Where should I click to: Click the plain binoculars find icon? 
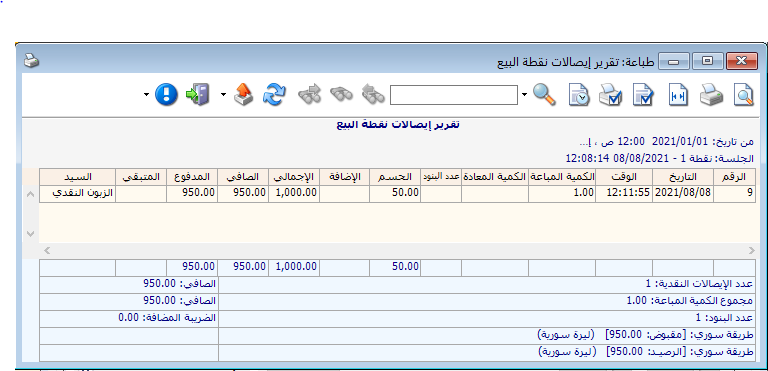(x=341, y=94)
